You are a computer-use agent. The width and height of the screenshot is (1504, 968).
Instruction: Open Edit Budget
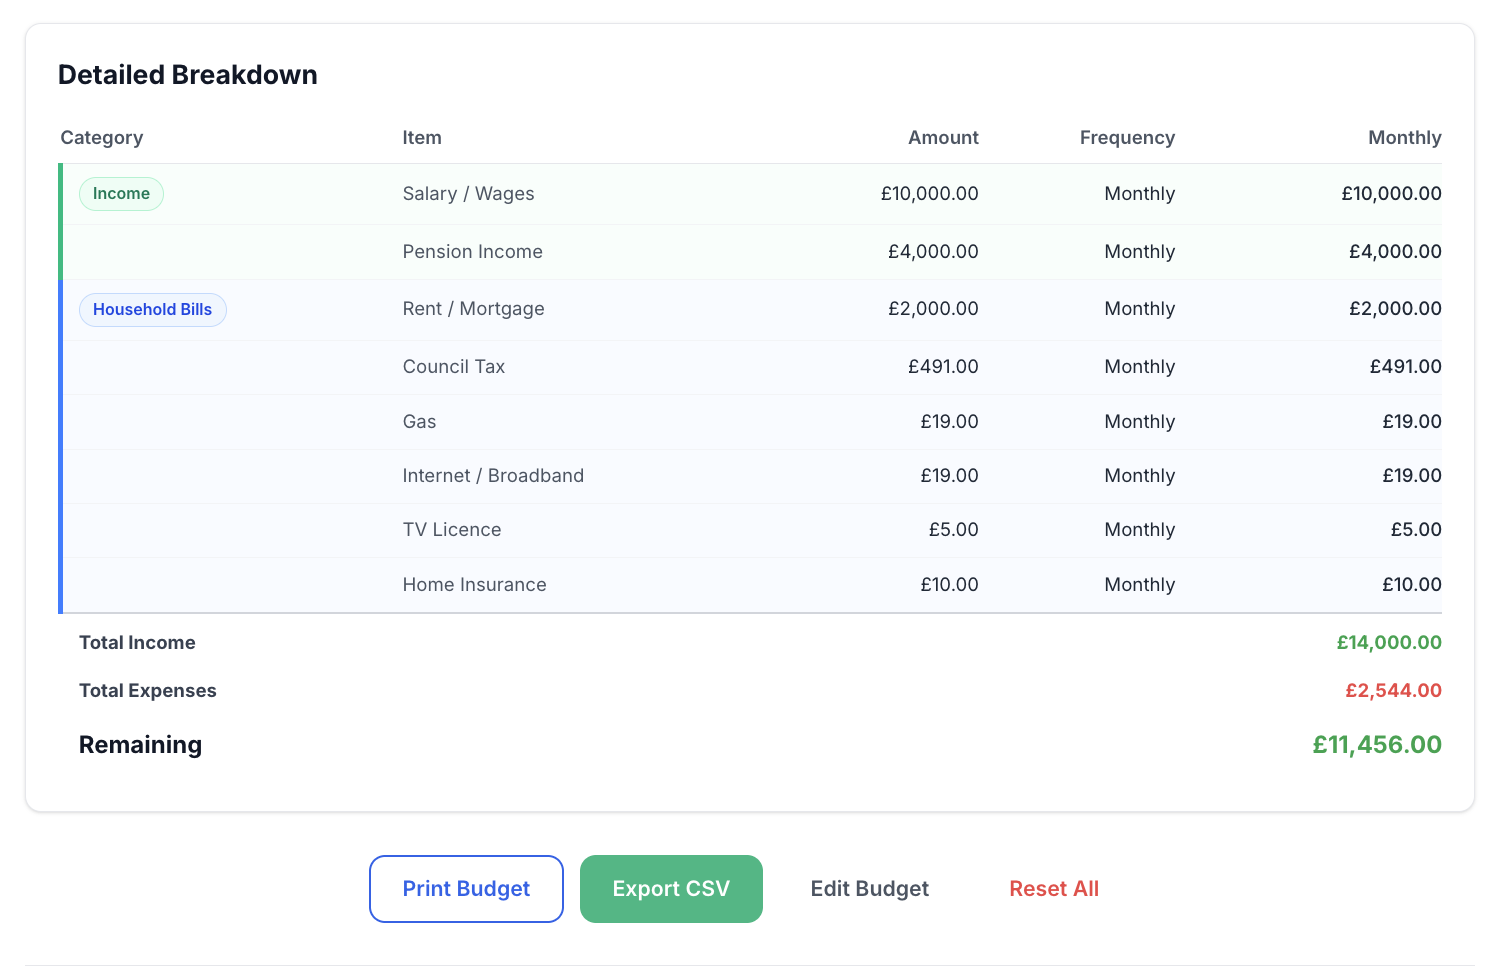869,889
